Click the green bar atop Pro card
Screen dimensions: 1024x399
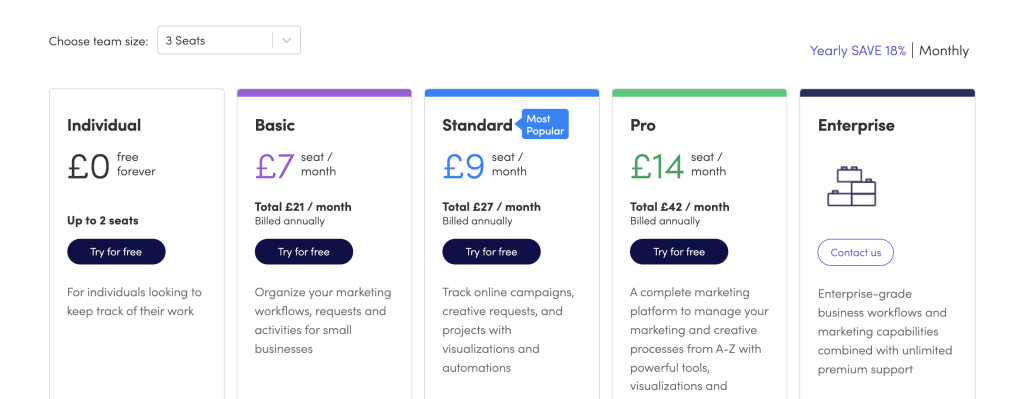coord(699,93)
